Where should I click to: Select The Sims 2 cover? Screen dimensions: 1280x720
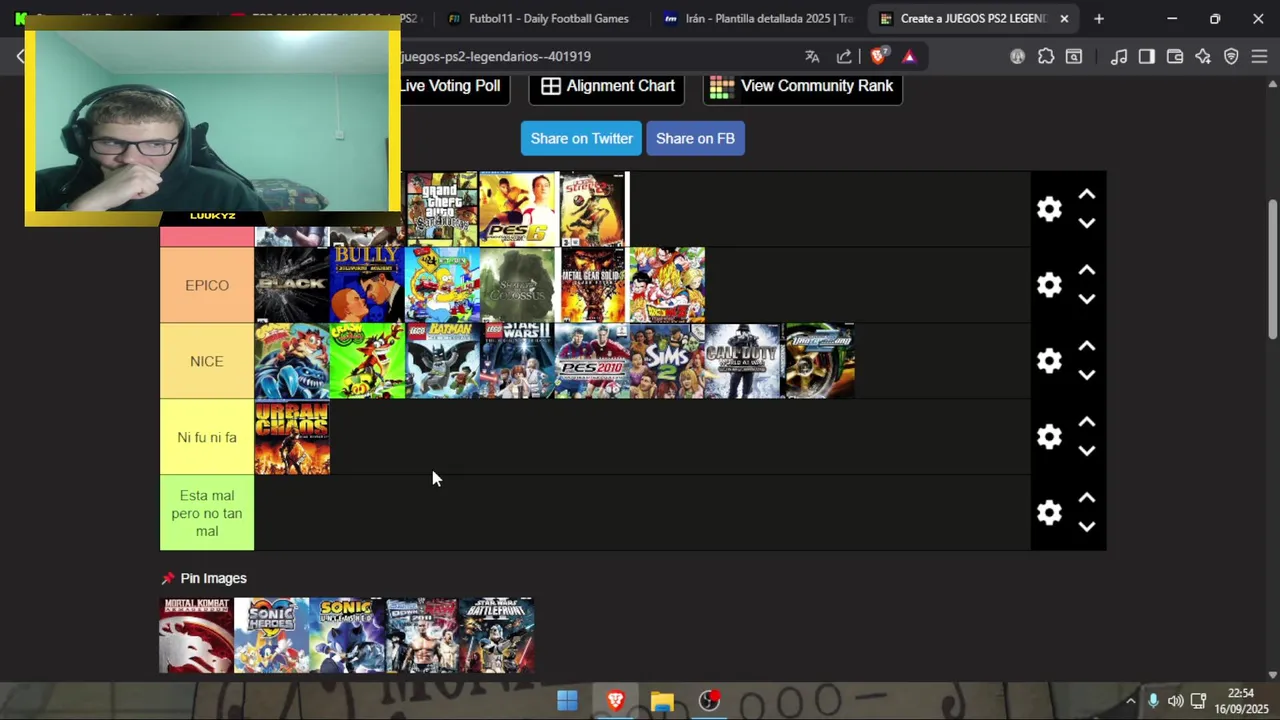click(x=667, y=361)
